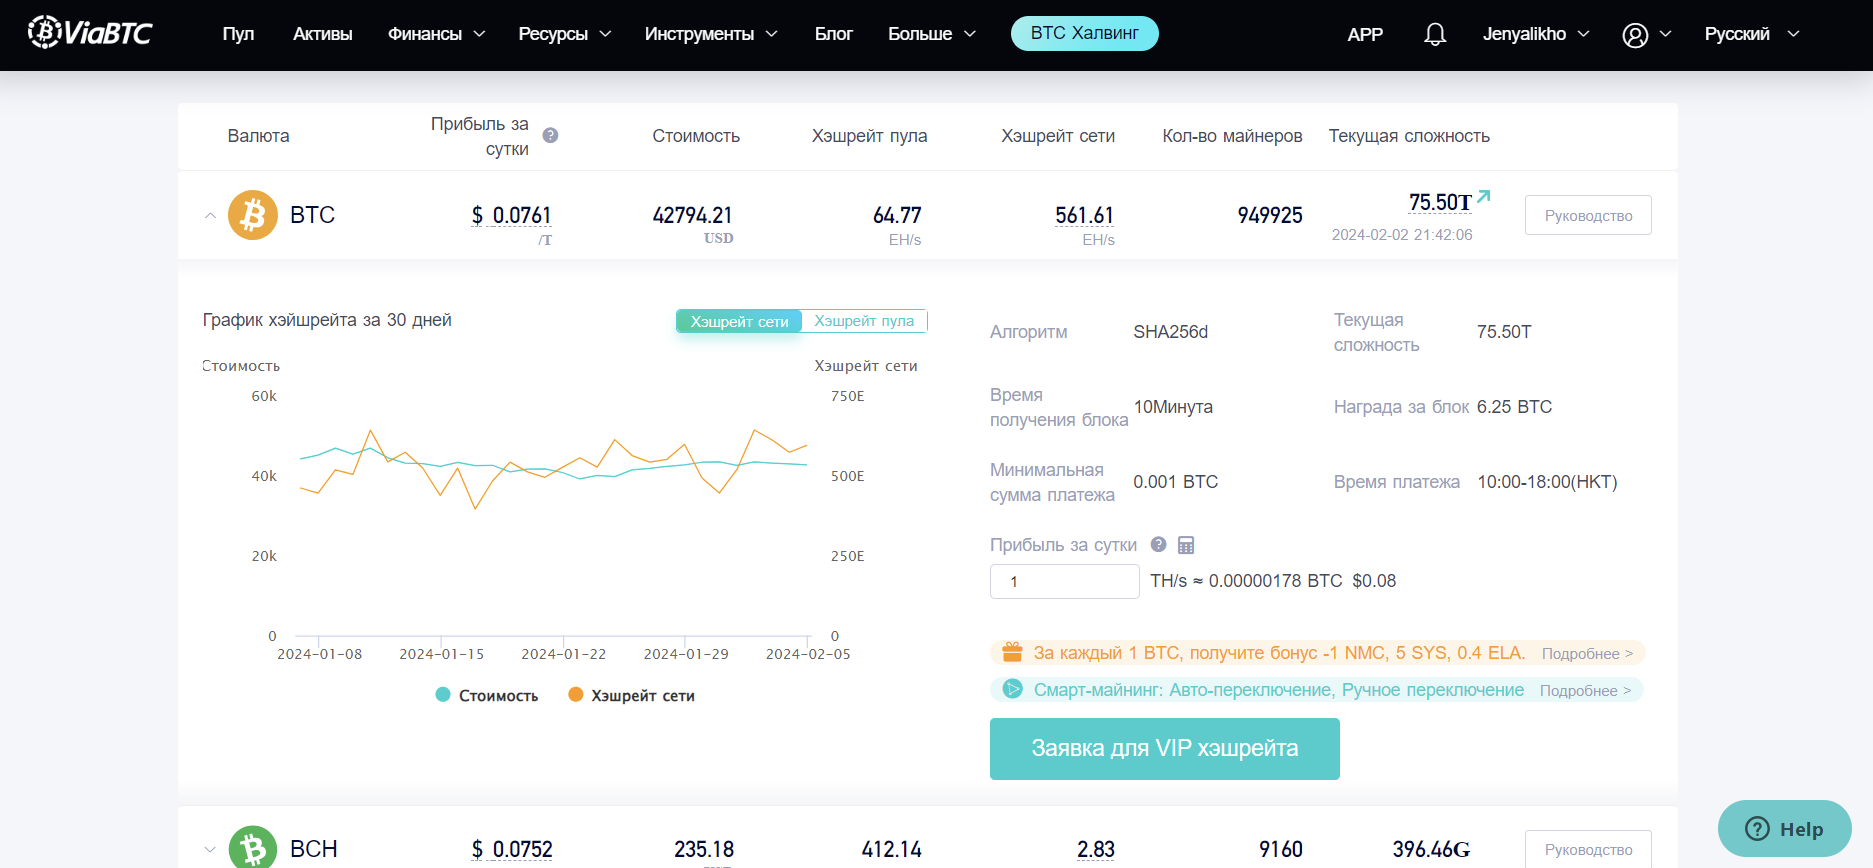This screenshot has width=1873, height=868.
Task: Open the Русский language dropdown
Action: click(1751, 34)
